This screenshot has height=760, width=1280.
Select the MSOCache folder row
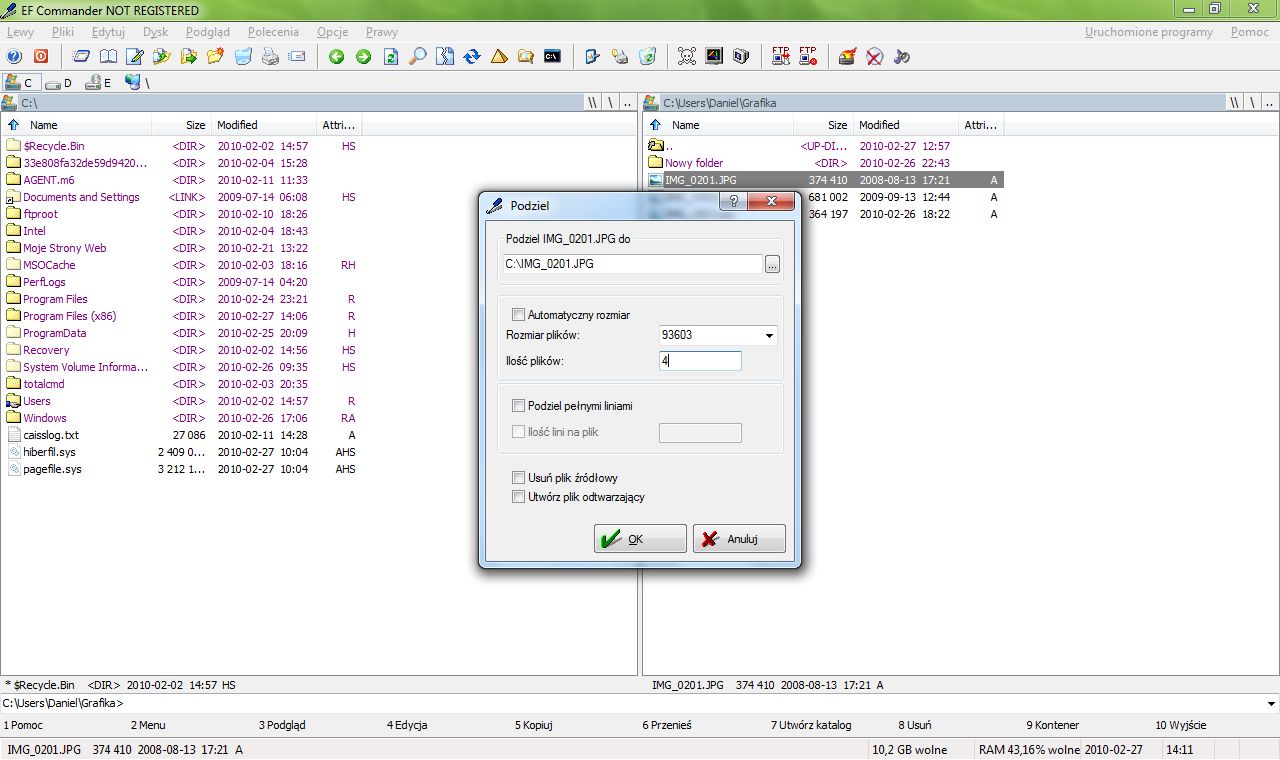[181, 265]
